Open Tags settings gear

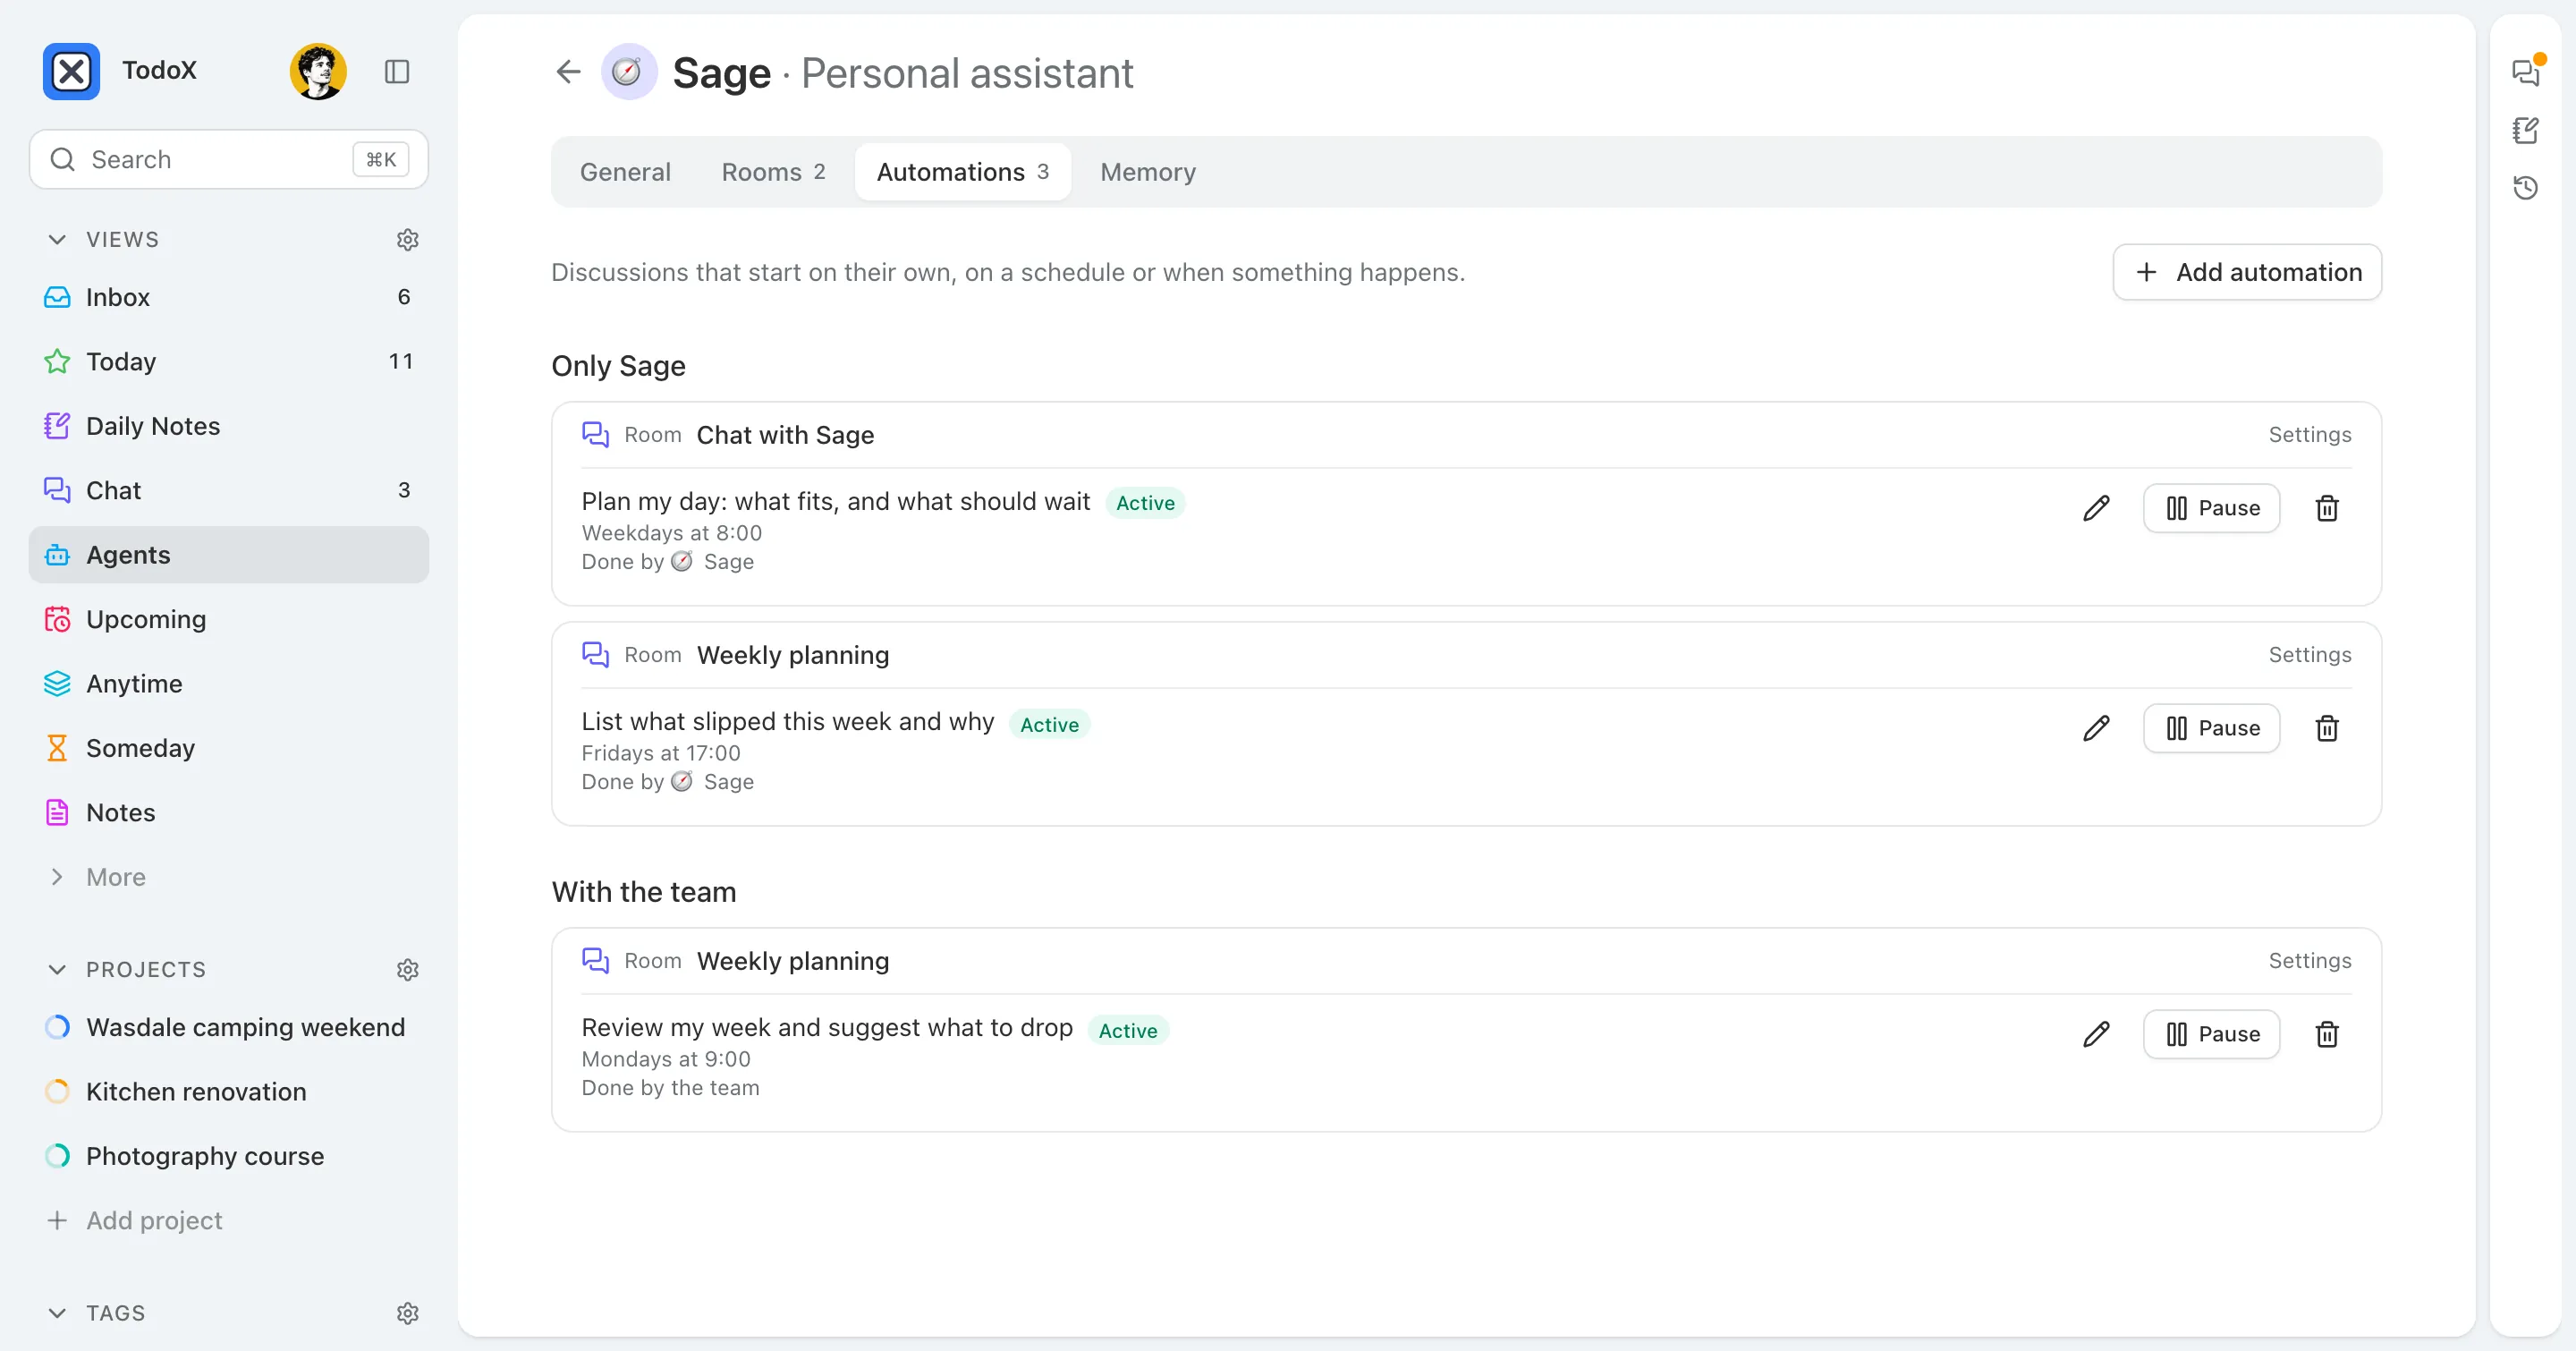407,1313
